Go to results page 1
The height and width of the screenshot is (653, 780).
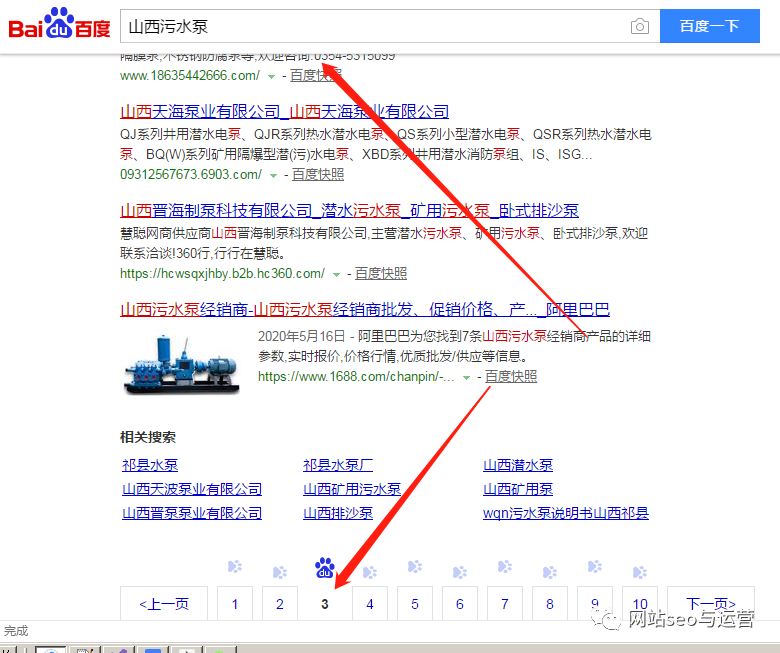tap(235, 604)
